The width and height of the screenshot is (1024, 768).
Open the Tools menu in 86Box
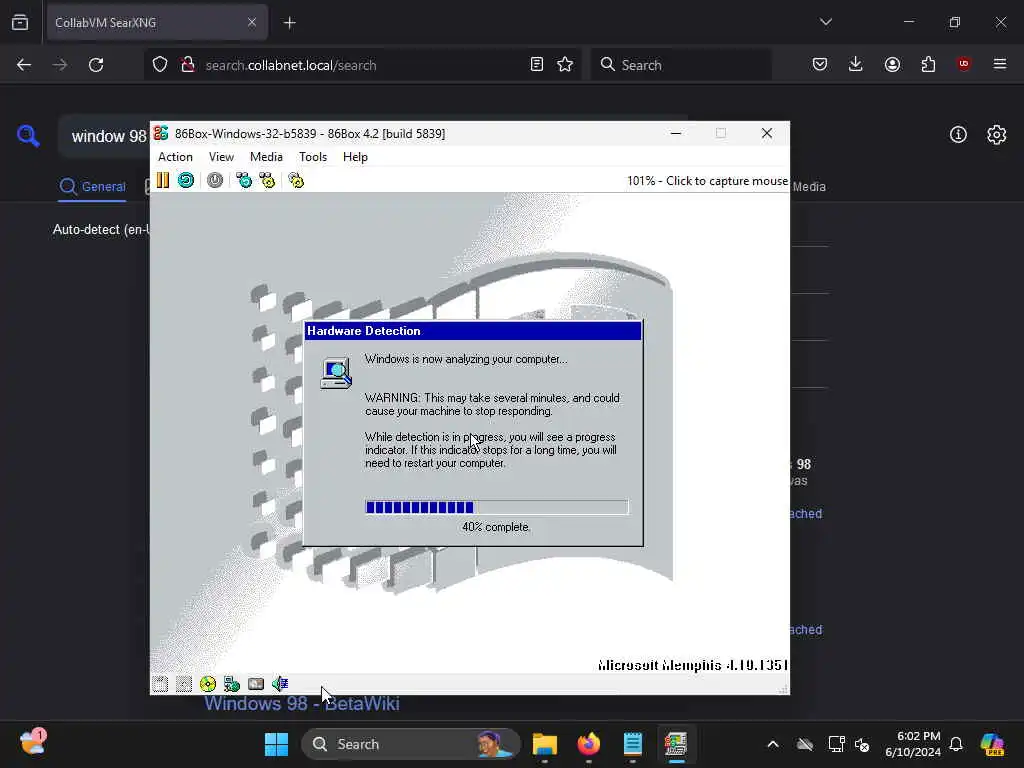pos(313,157)
